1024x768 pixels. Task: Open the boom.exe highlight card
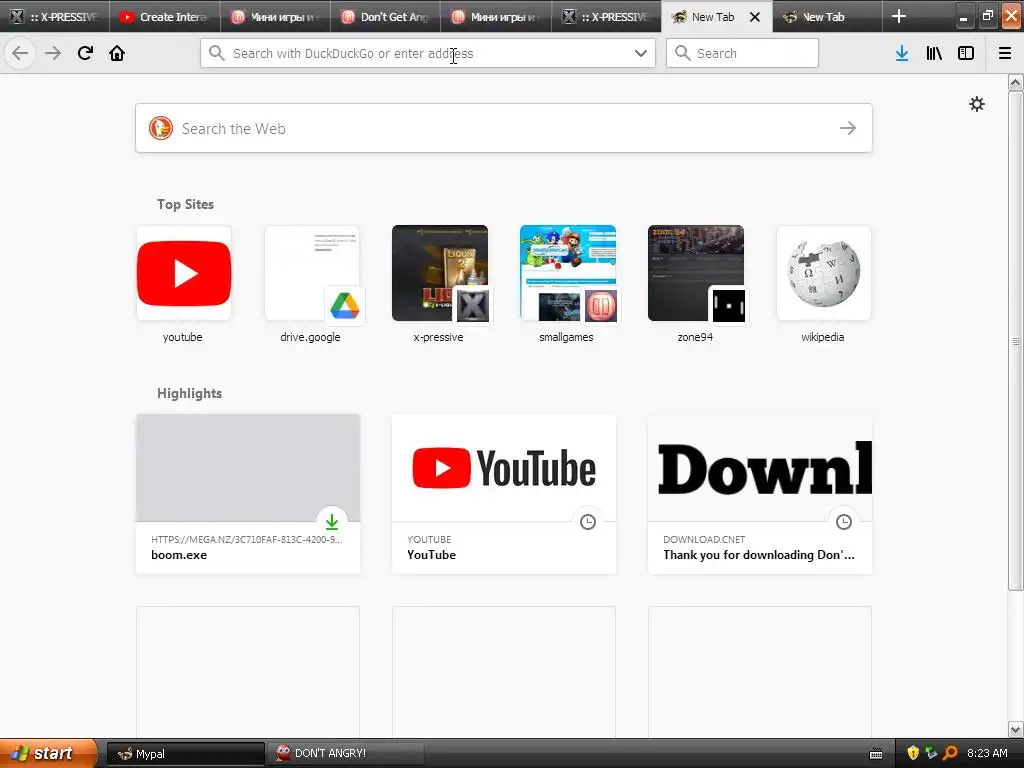[248, 494]
